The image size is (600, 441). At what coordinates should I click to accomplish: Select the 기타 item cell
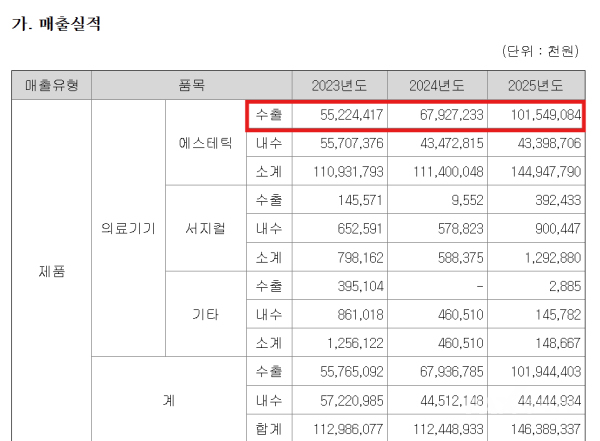pos(205,315)
